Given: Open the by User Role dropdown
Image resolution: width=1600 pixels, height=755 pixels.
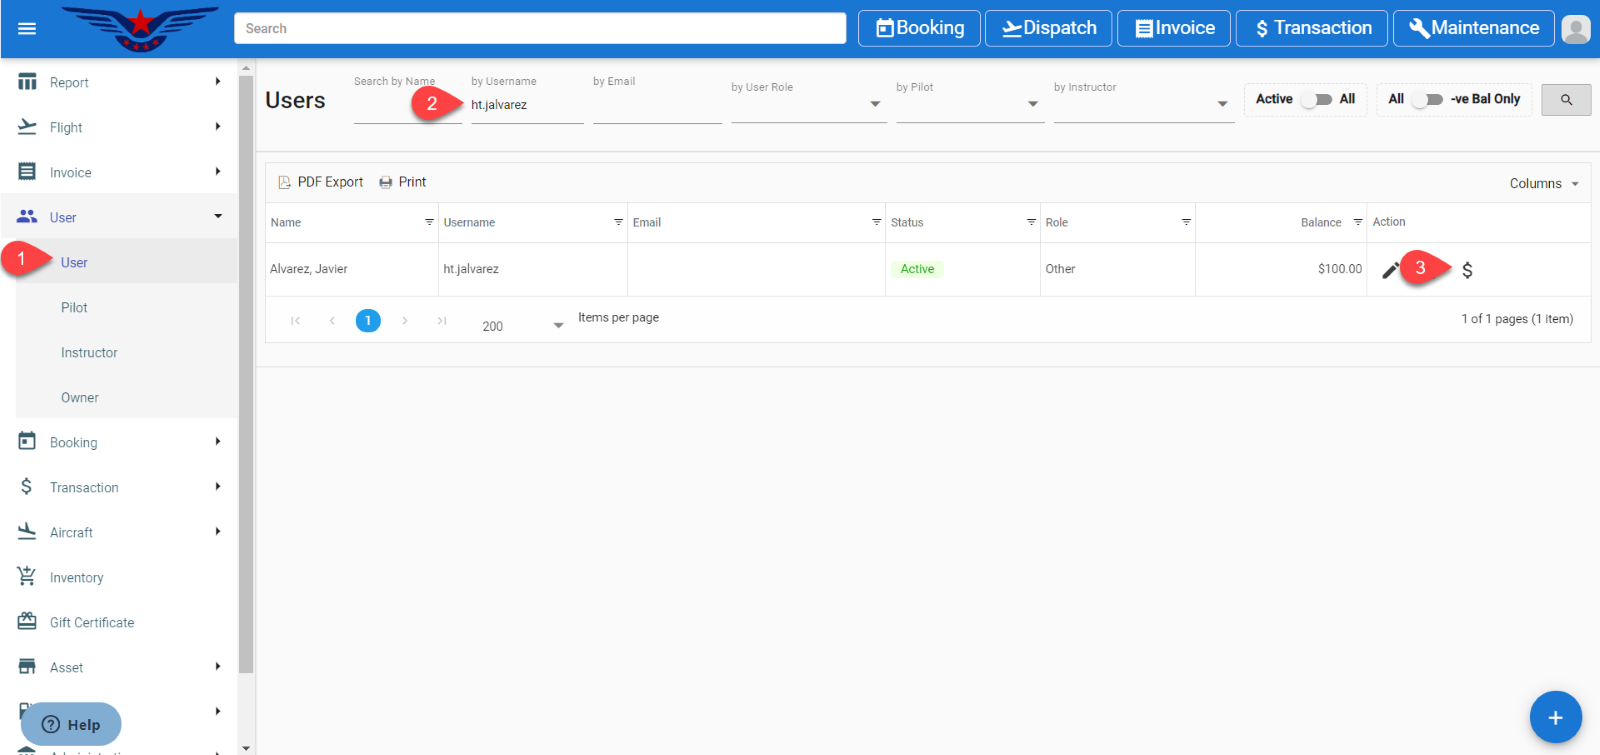Looking at the screenshot, I should coord(808,104).
